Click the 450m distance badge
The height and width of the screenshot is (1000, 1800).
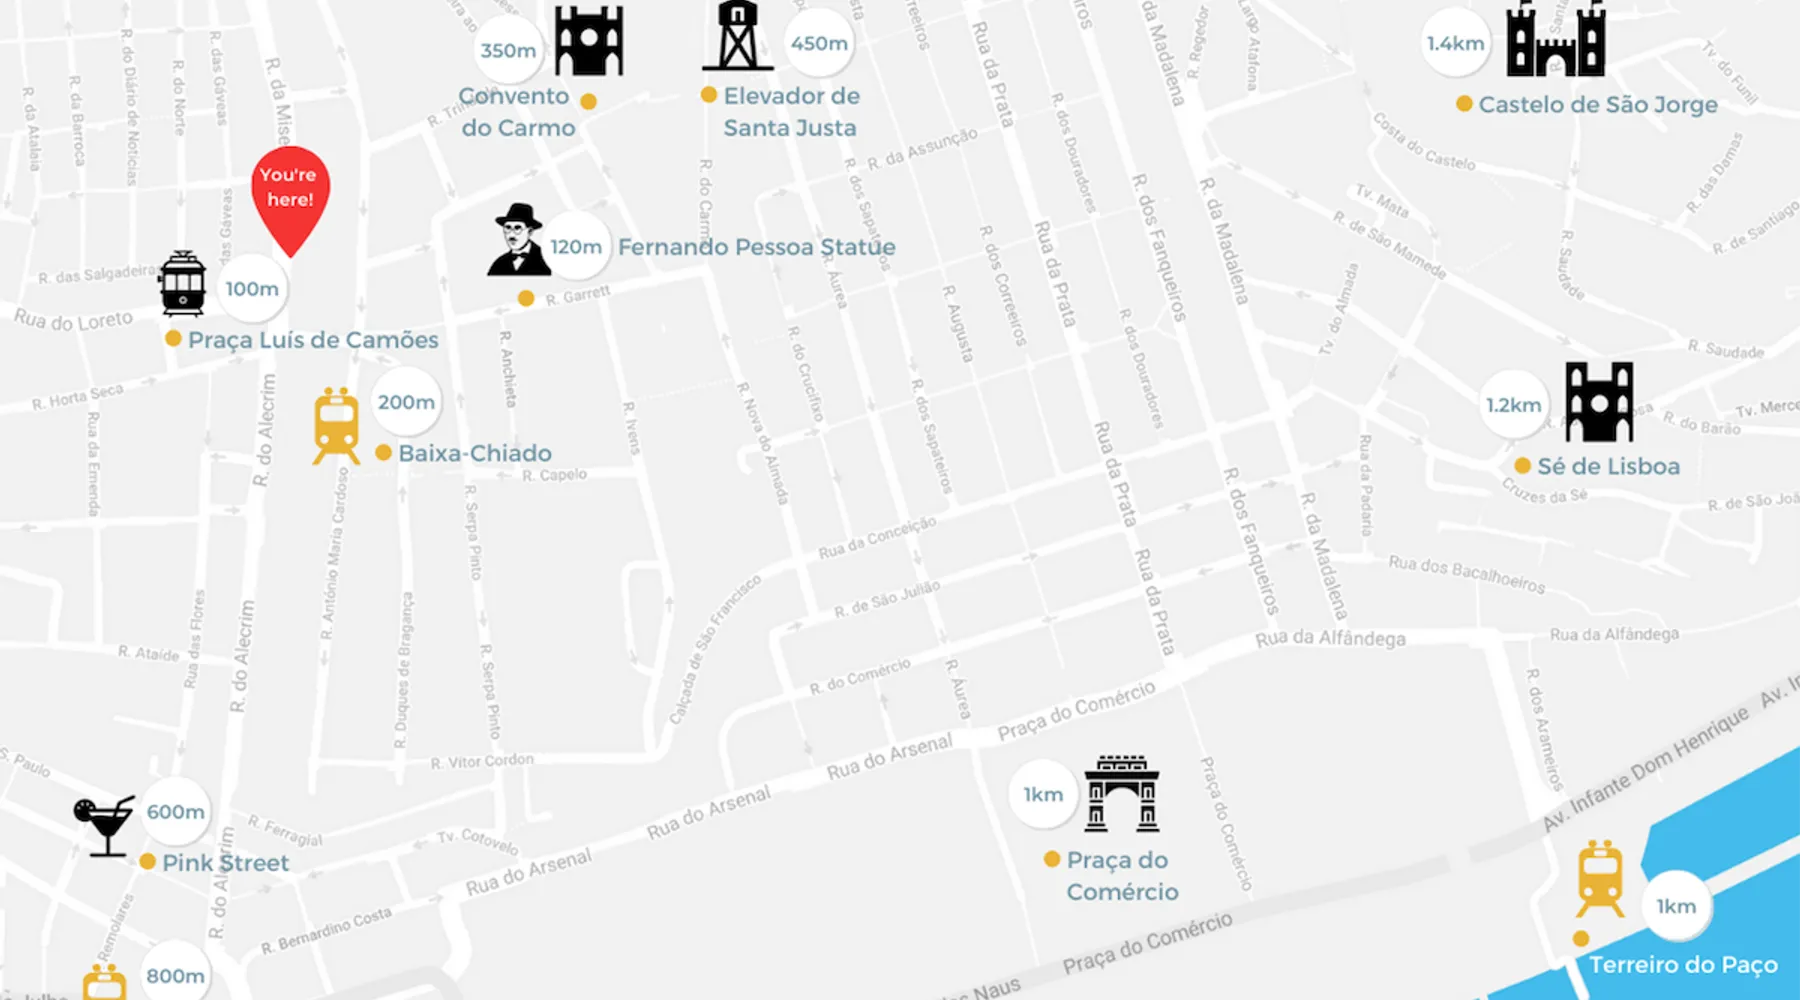819,44
